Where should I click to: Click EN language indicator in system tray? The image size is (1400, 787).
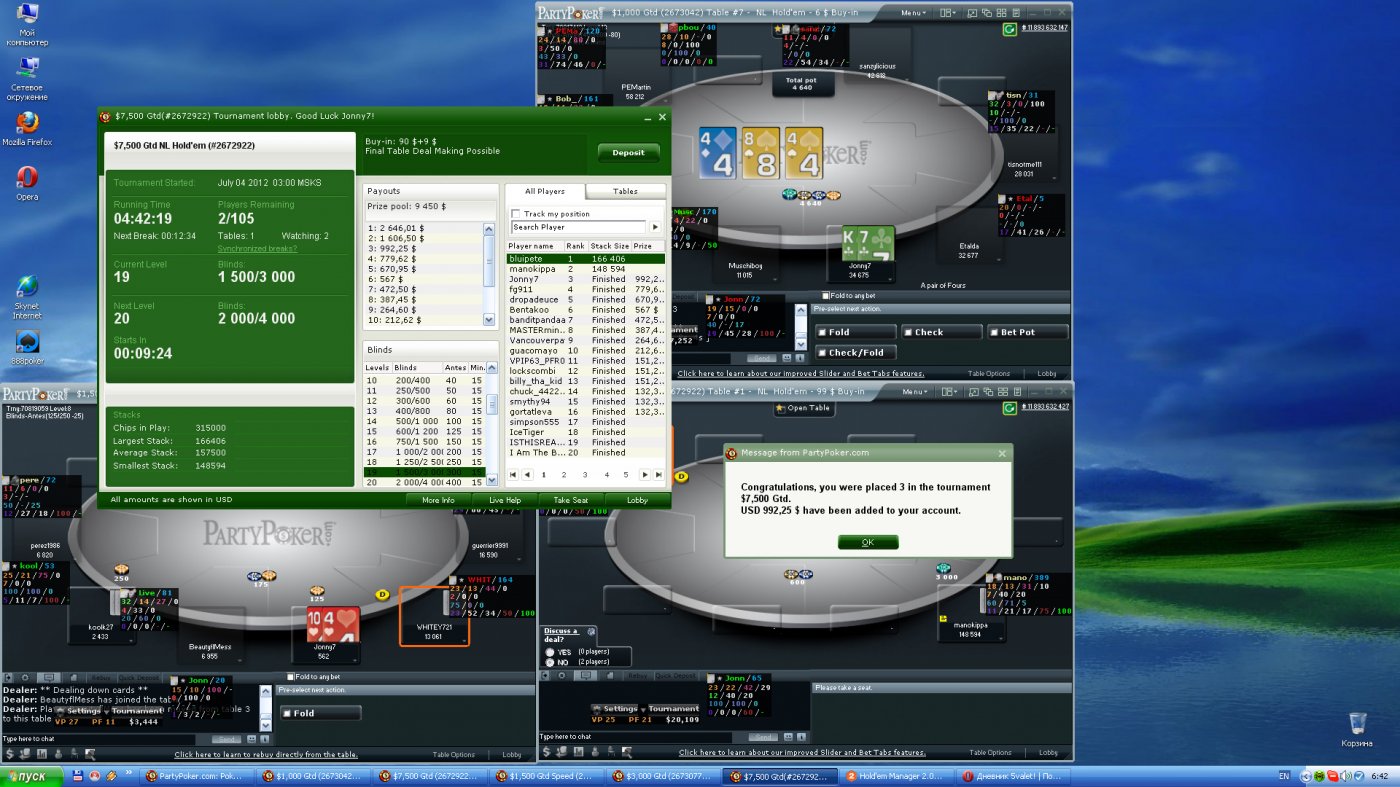tap(1284, 776)
